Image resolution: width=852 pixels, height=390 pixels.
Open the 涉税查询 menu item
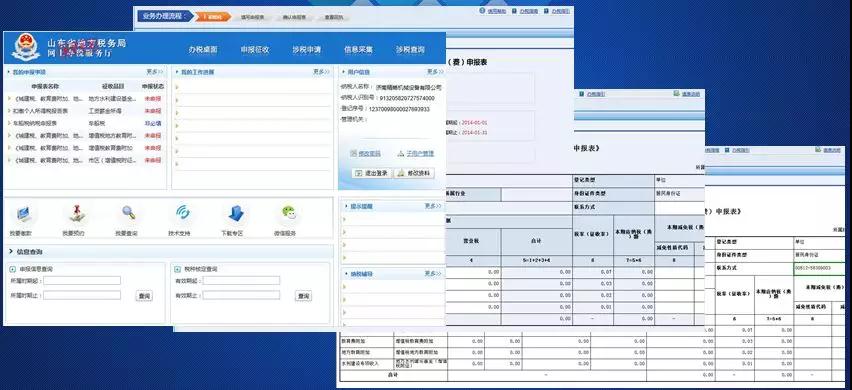410,49
